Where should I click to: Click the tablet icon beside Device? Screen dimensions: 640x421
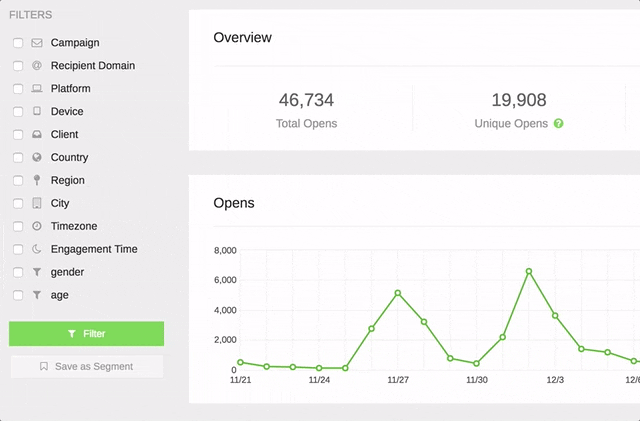tap(37, 111)
